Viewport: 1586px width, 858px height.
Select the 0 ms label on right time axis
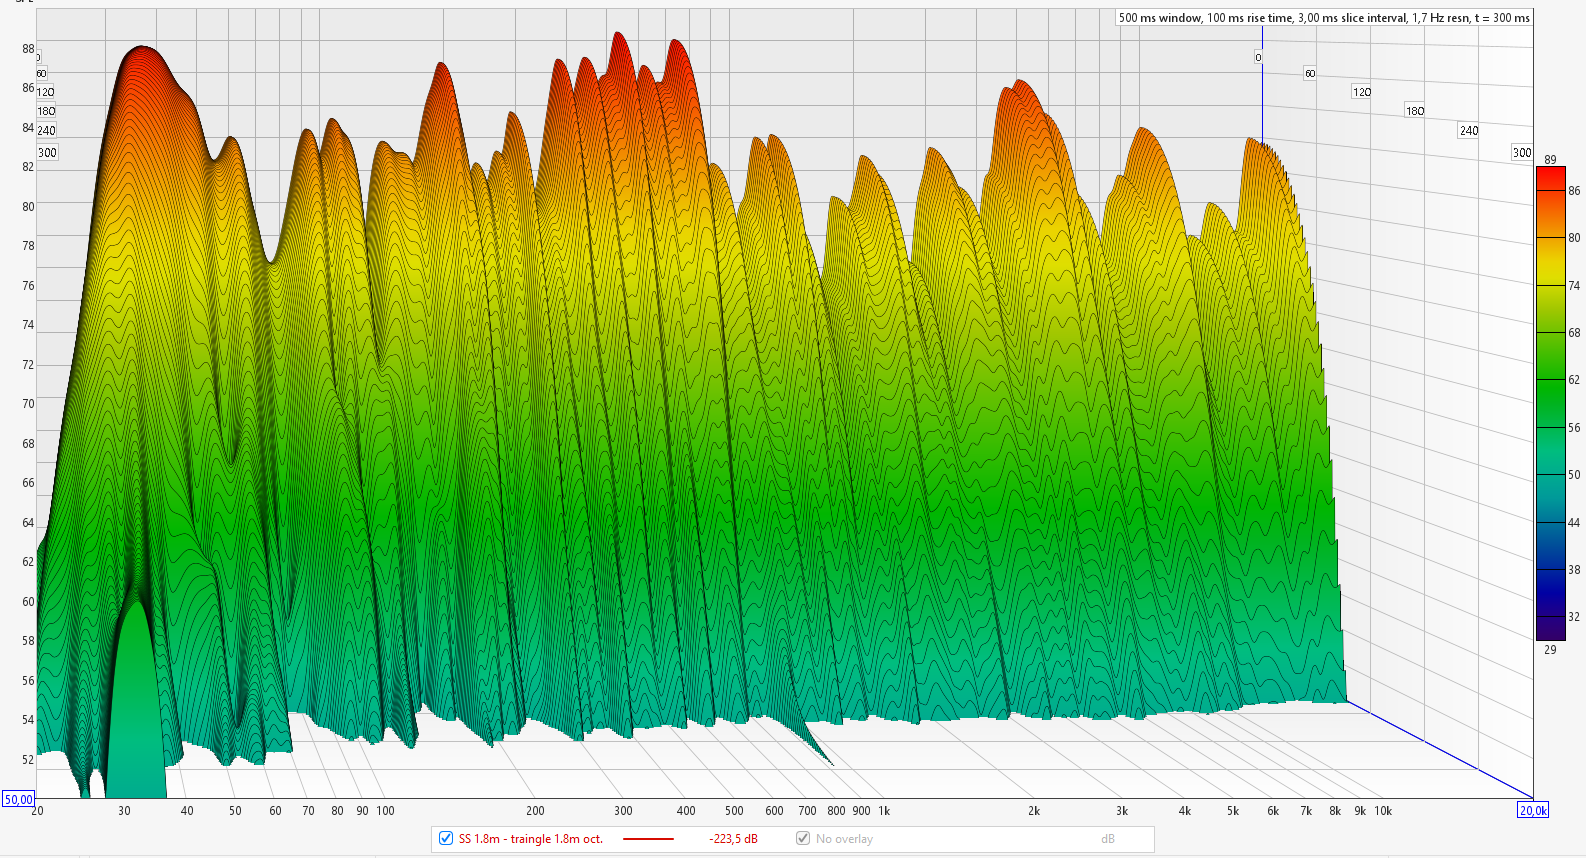click(1258, 58)
